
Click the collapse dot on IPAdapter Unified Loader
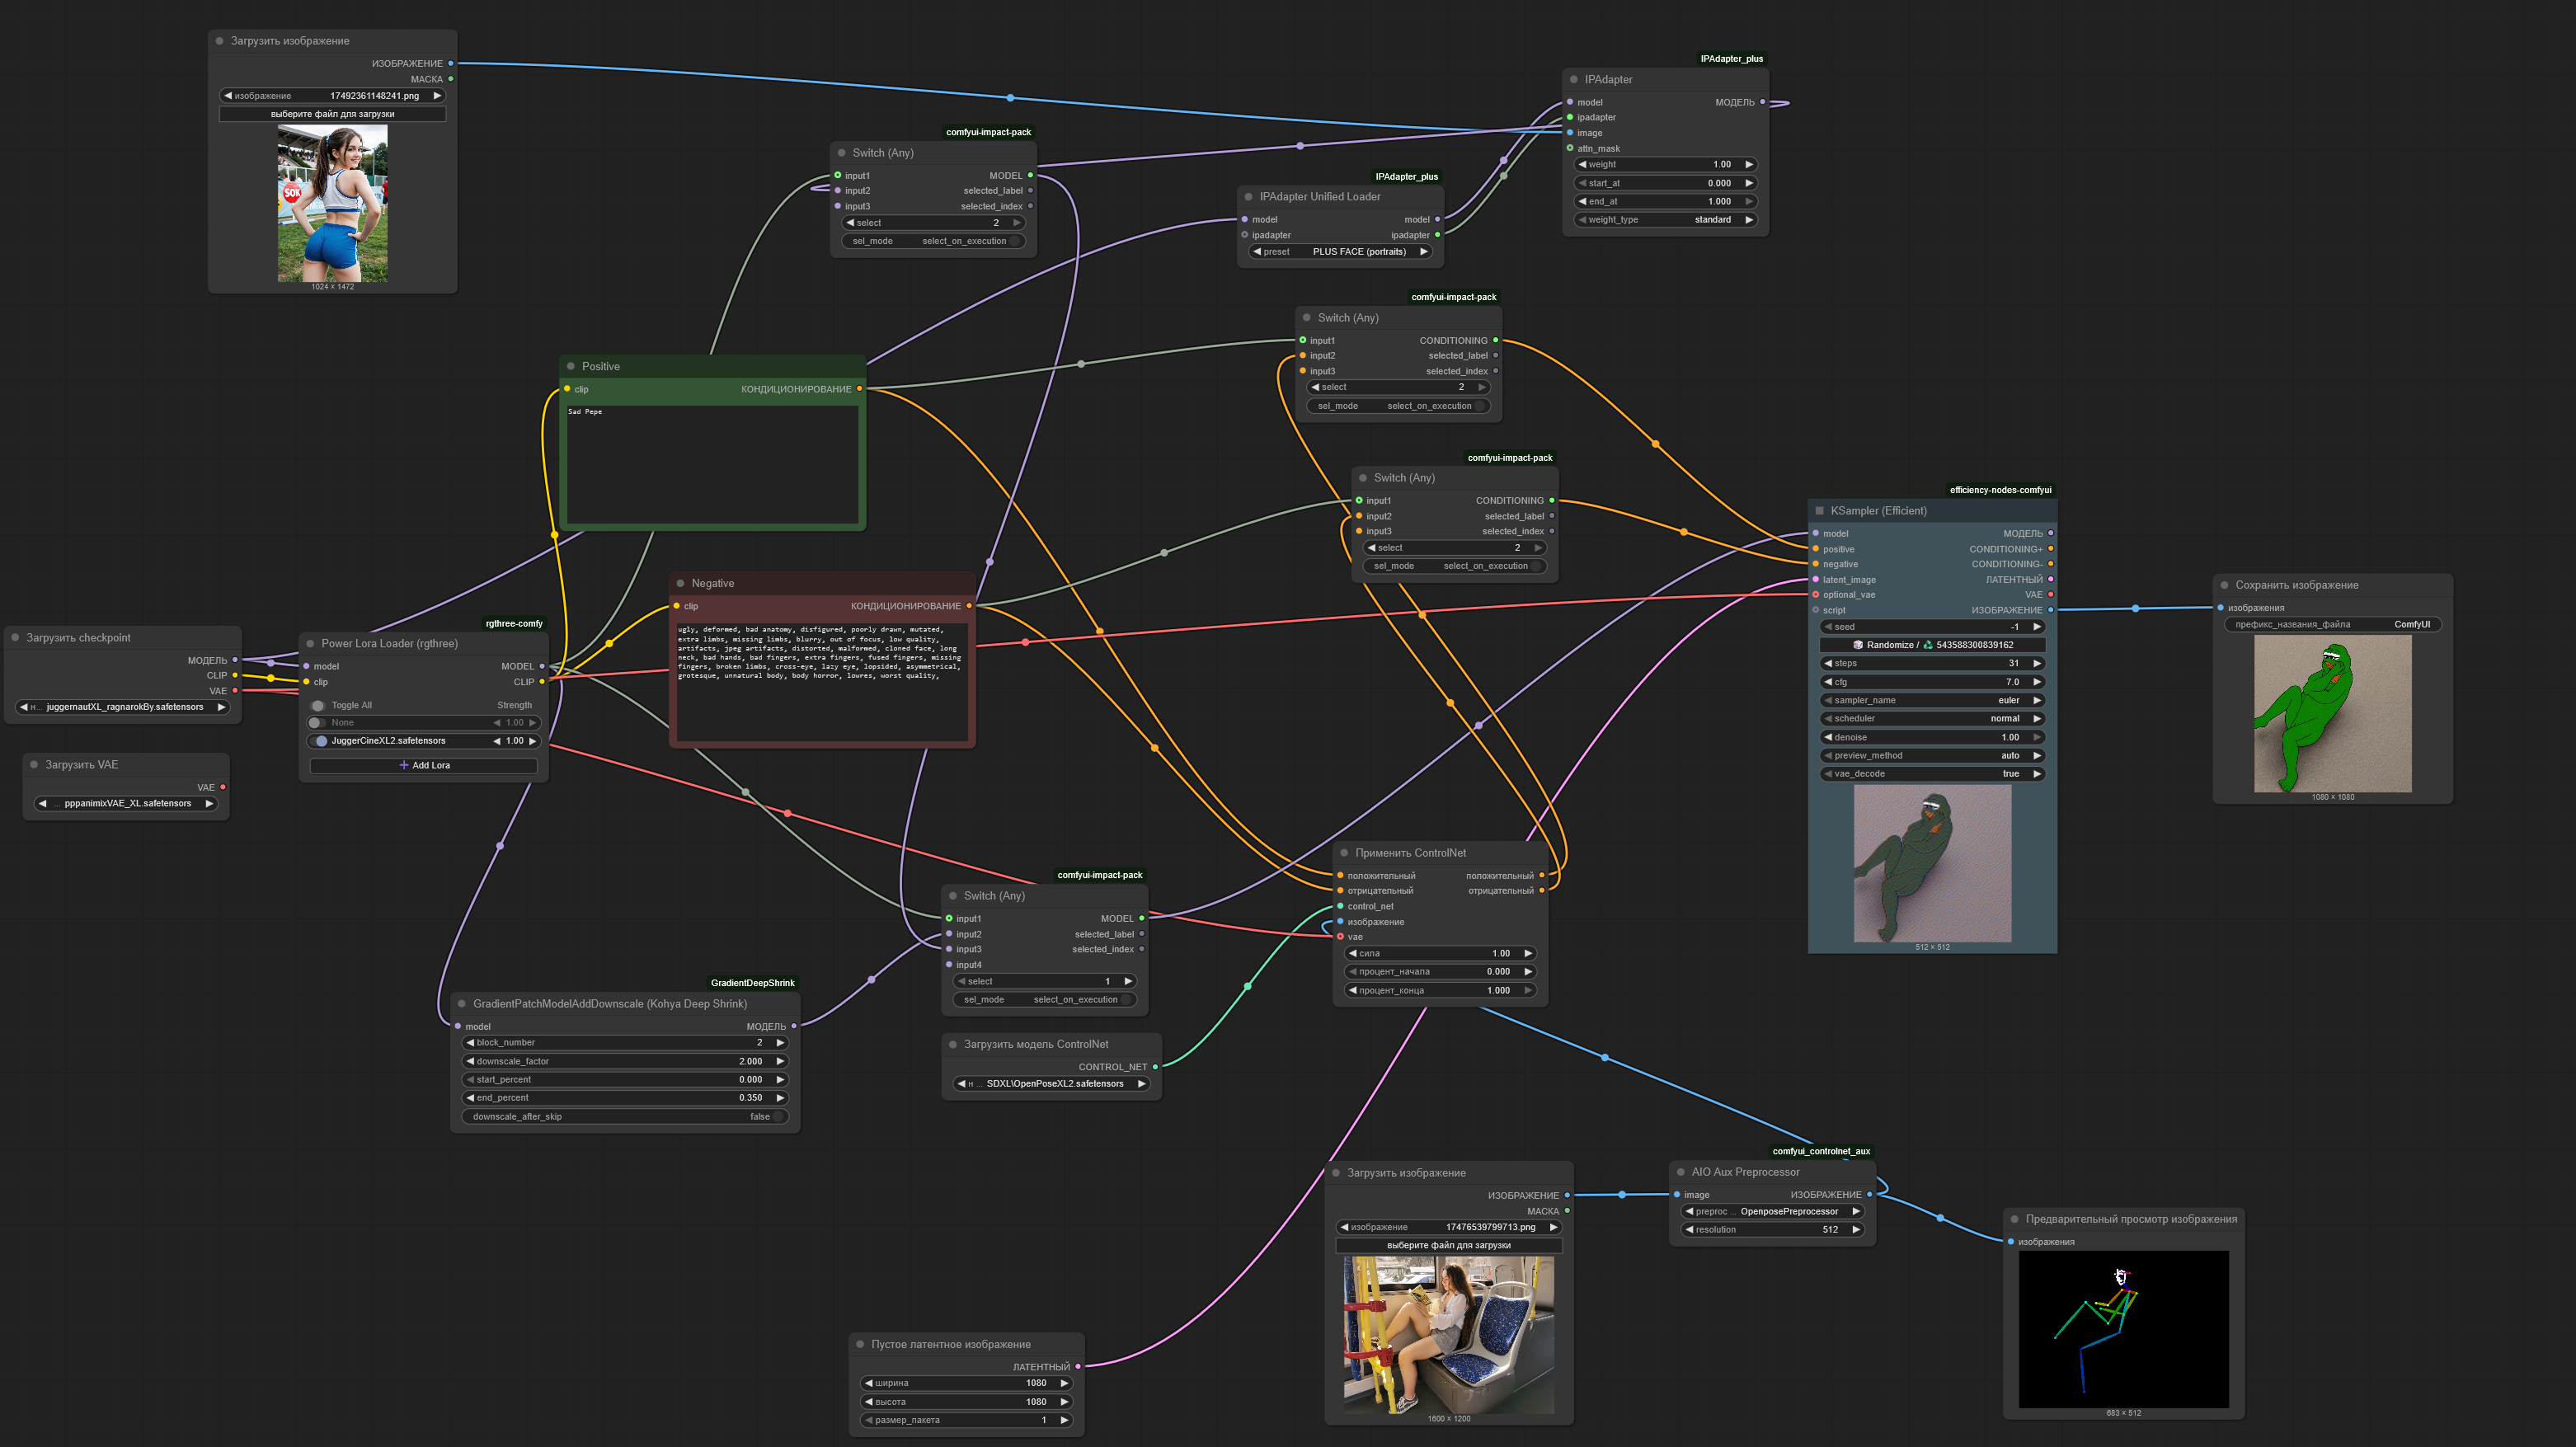(x=1249, y=197)
